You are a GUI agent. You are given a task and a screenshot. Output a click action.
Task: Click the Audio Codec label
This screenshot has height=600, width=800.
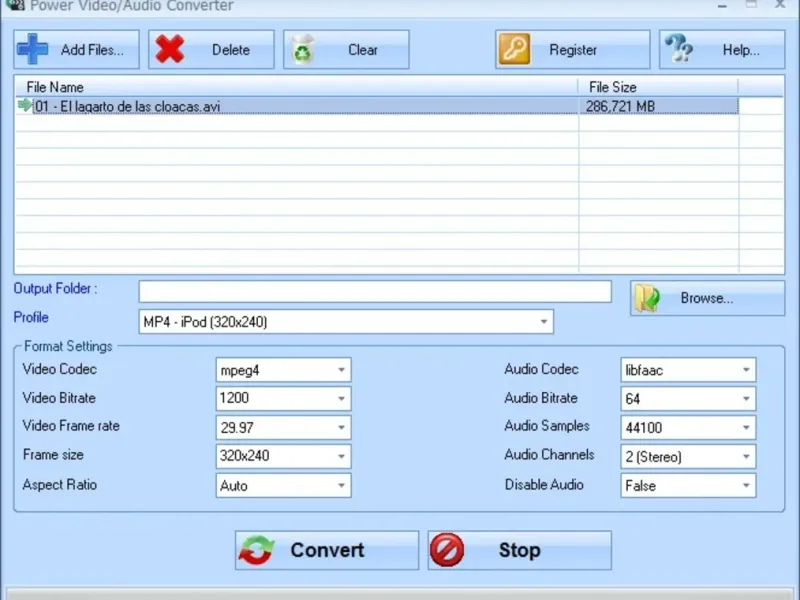click(x=541, y=369)
